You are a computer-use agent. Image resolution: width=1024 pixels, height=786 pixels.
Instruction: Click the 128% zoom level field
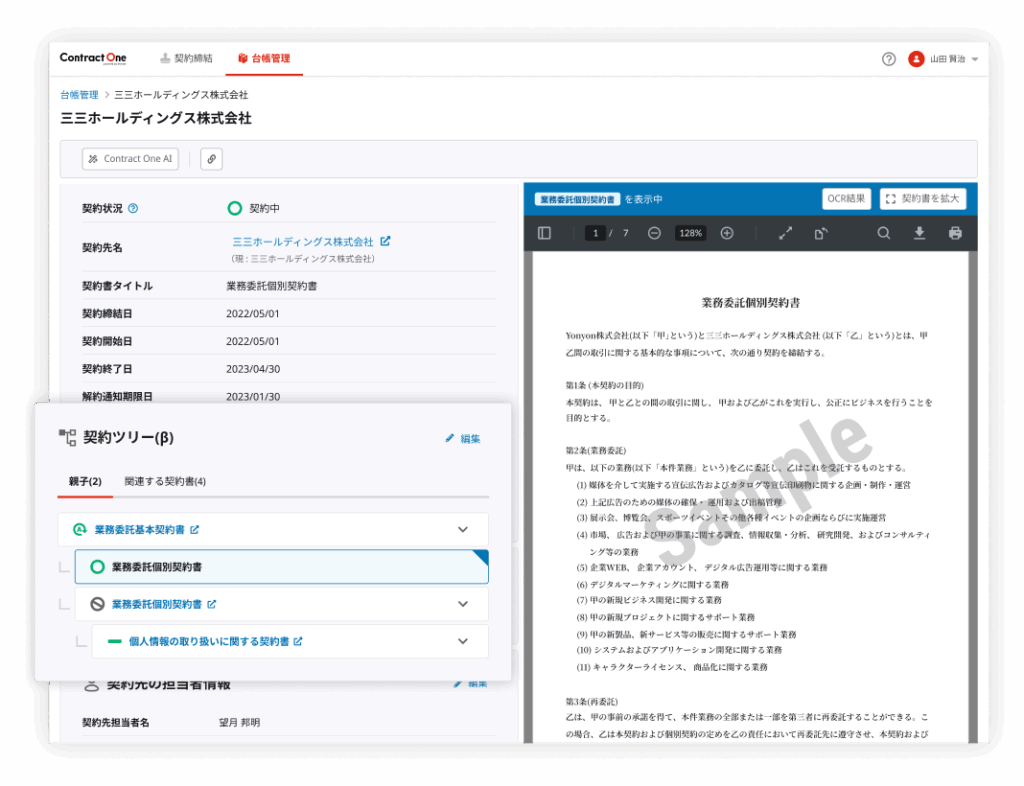(691, 233)
